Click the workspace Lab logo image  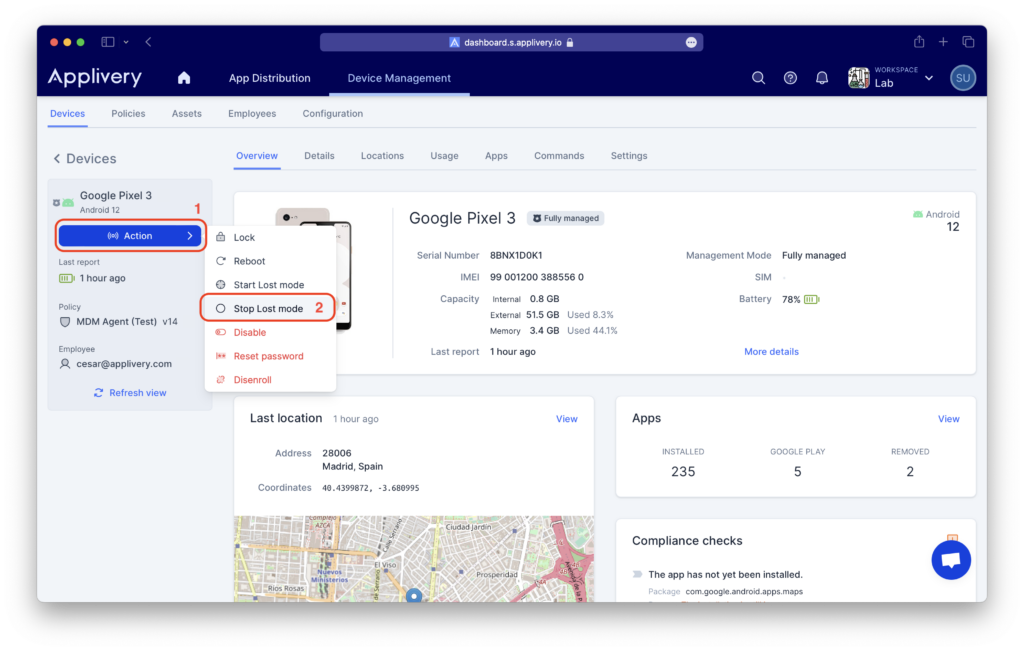pyautogui.click(x=858, y=78)
